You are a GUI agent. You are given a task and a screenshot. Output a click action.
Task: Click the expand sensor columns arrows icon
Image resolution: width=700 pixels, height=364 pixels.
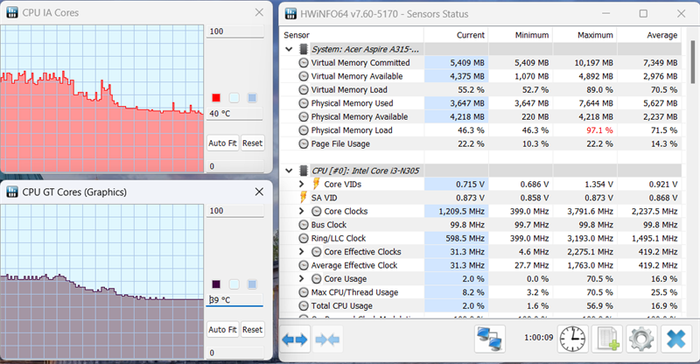295,340
